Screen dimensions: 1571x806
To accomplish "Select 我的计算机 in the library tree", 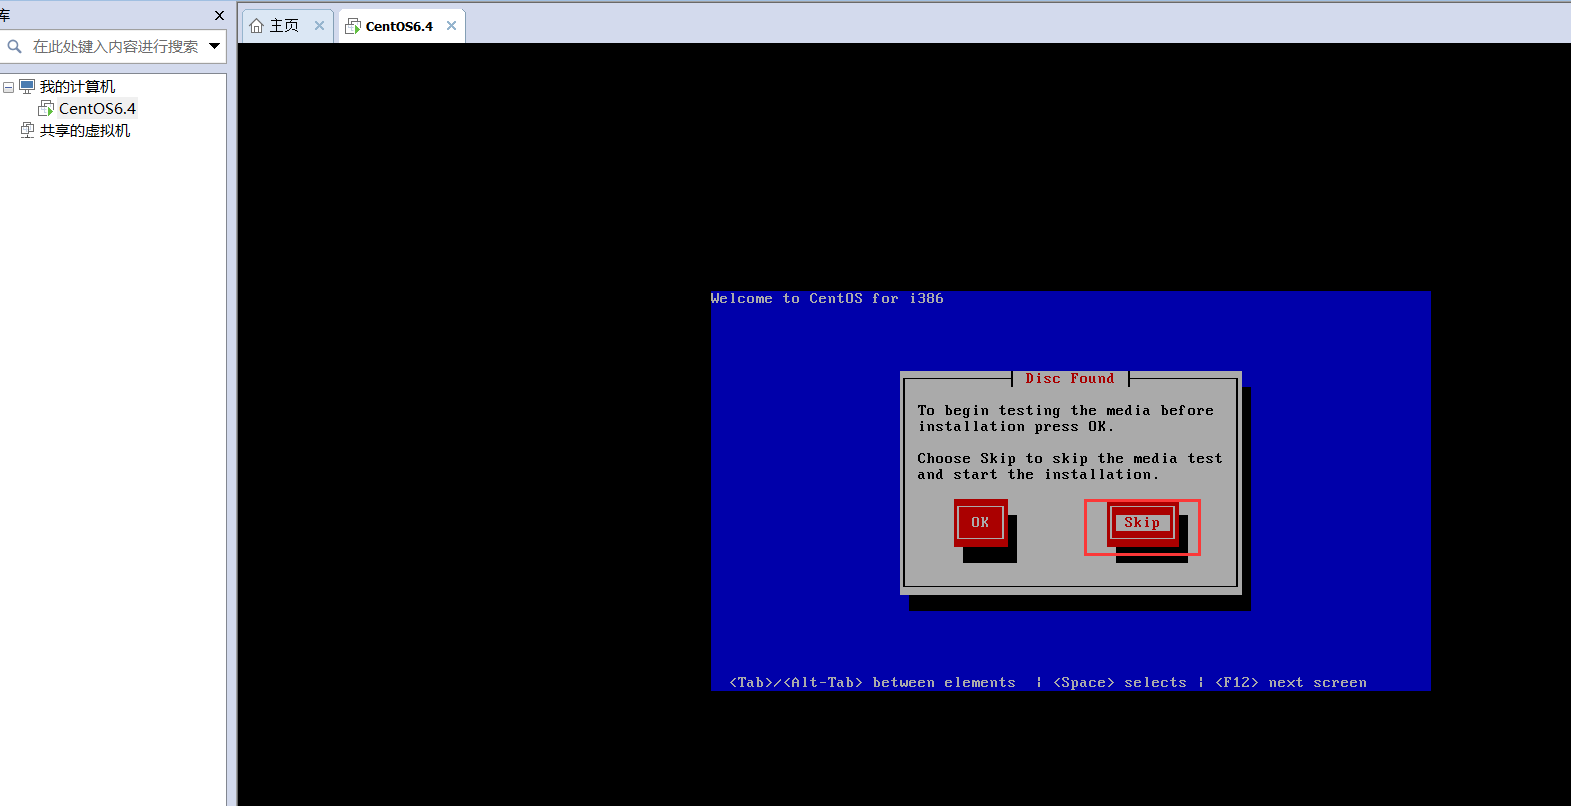I will click(x=77, y=87).
